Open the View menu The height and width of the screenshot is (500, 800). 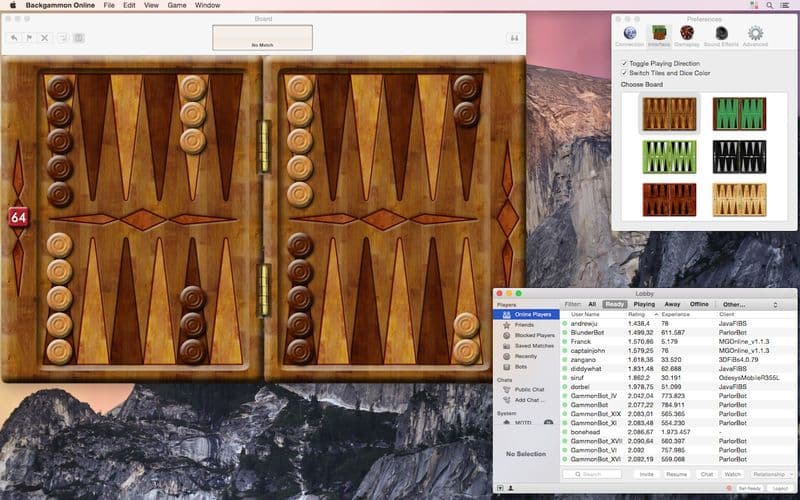point(151,5)
